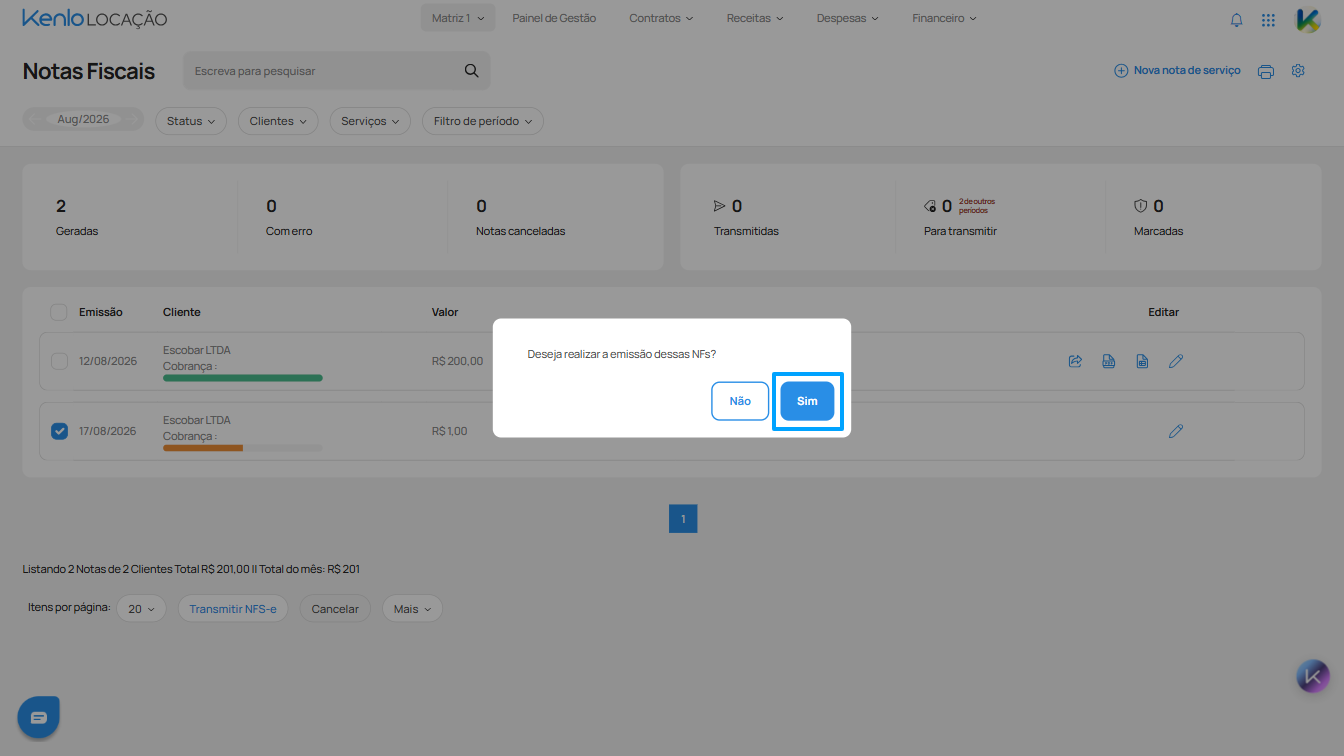Click the Cancelar button
Screen dimensions: 1344x756
(x=335, y=609)
